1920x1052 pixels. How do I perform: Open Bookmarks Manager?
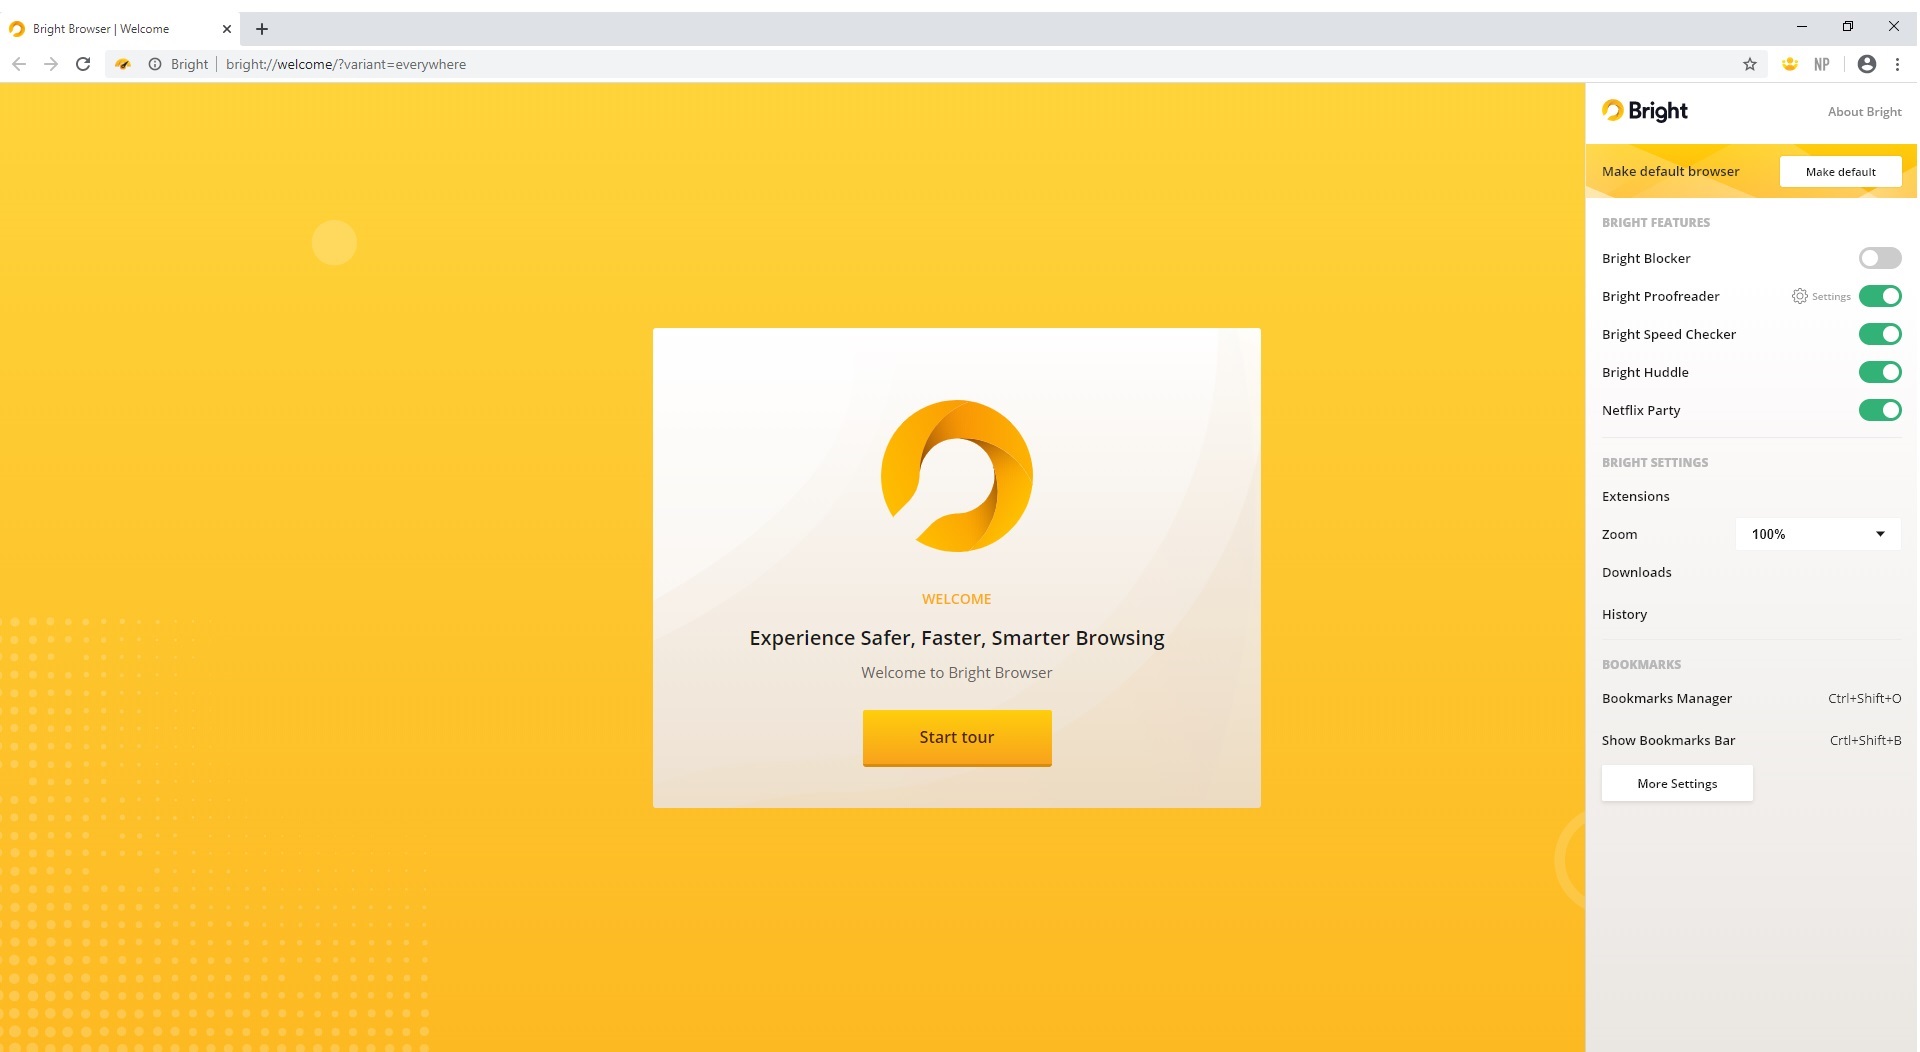[1666, 698]
